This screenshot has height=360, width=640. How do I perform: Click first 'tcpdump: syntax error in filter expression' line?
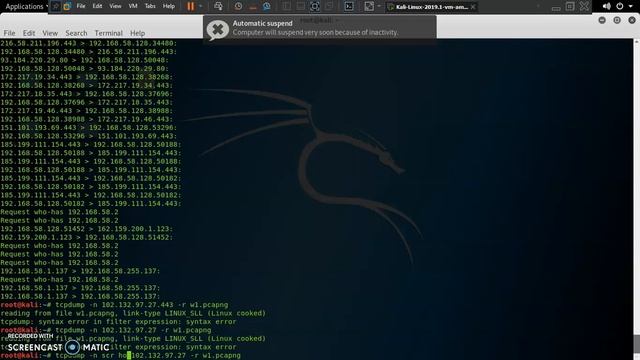tap(118, 322)
